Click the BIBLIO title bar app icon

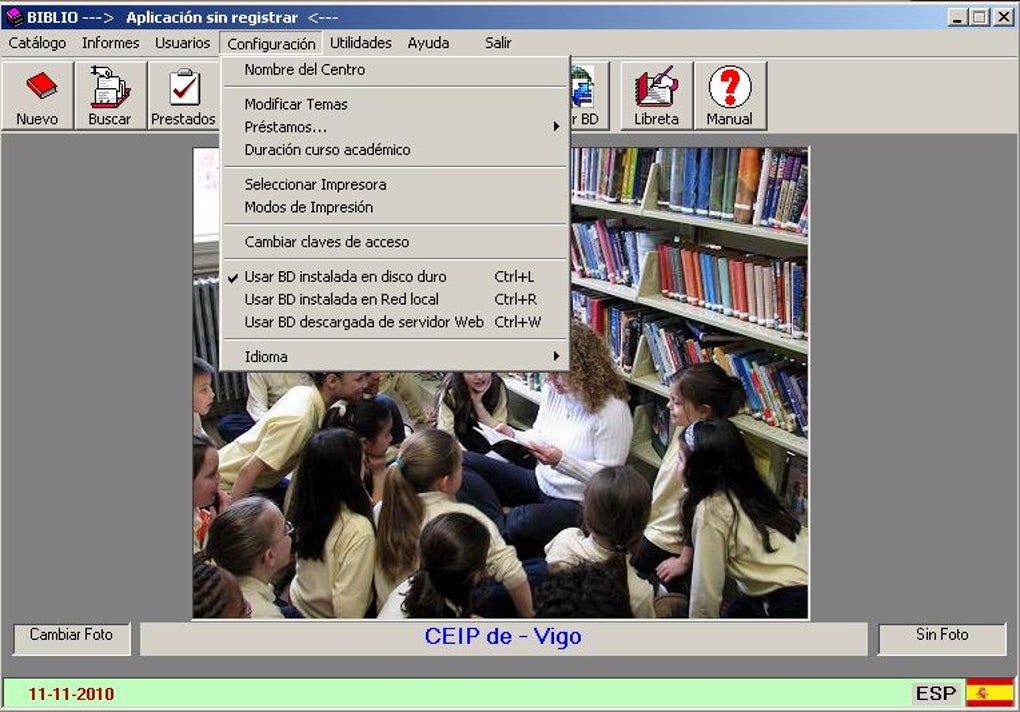[x=14, y=17]
